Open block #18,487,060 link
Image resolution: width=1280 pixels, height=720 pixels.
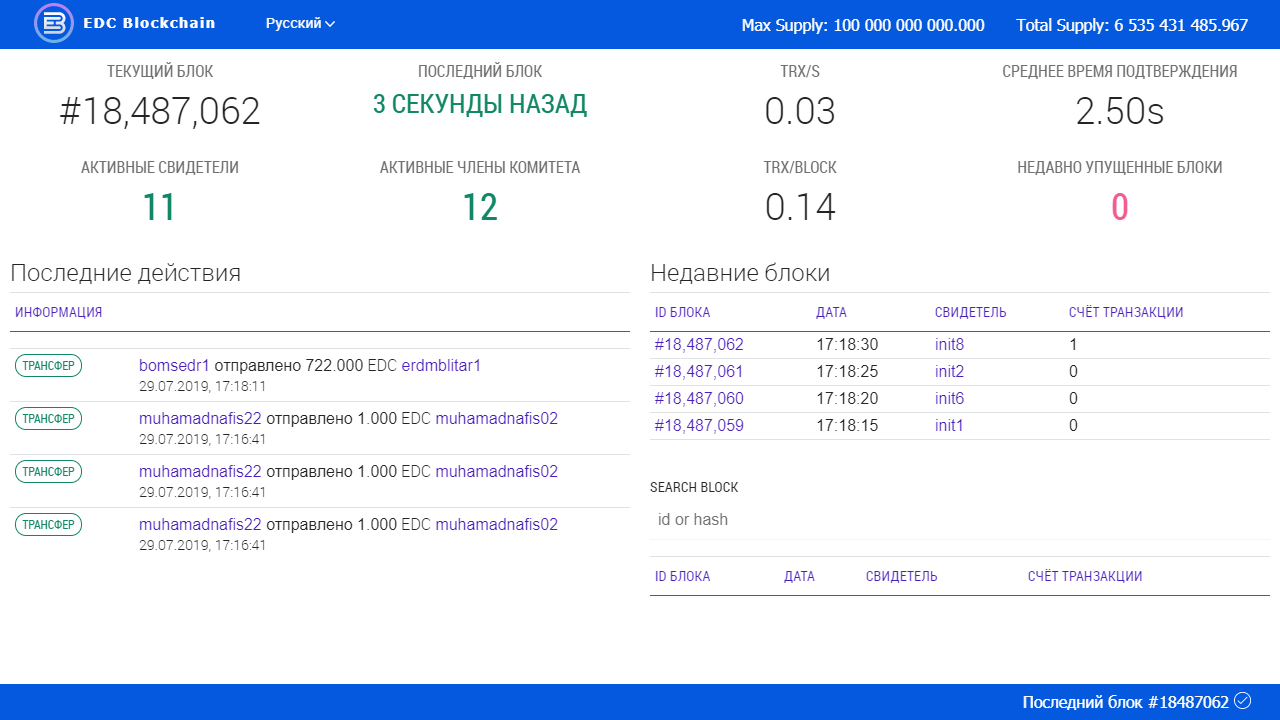tap(699, 399)
